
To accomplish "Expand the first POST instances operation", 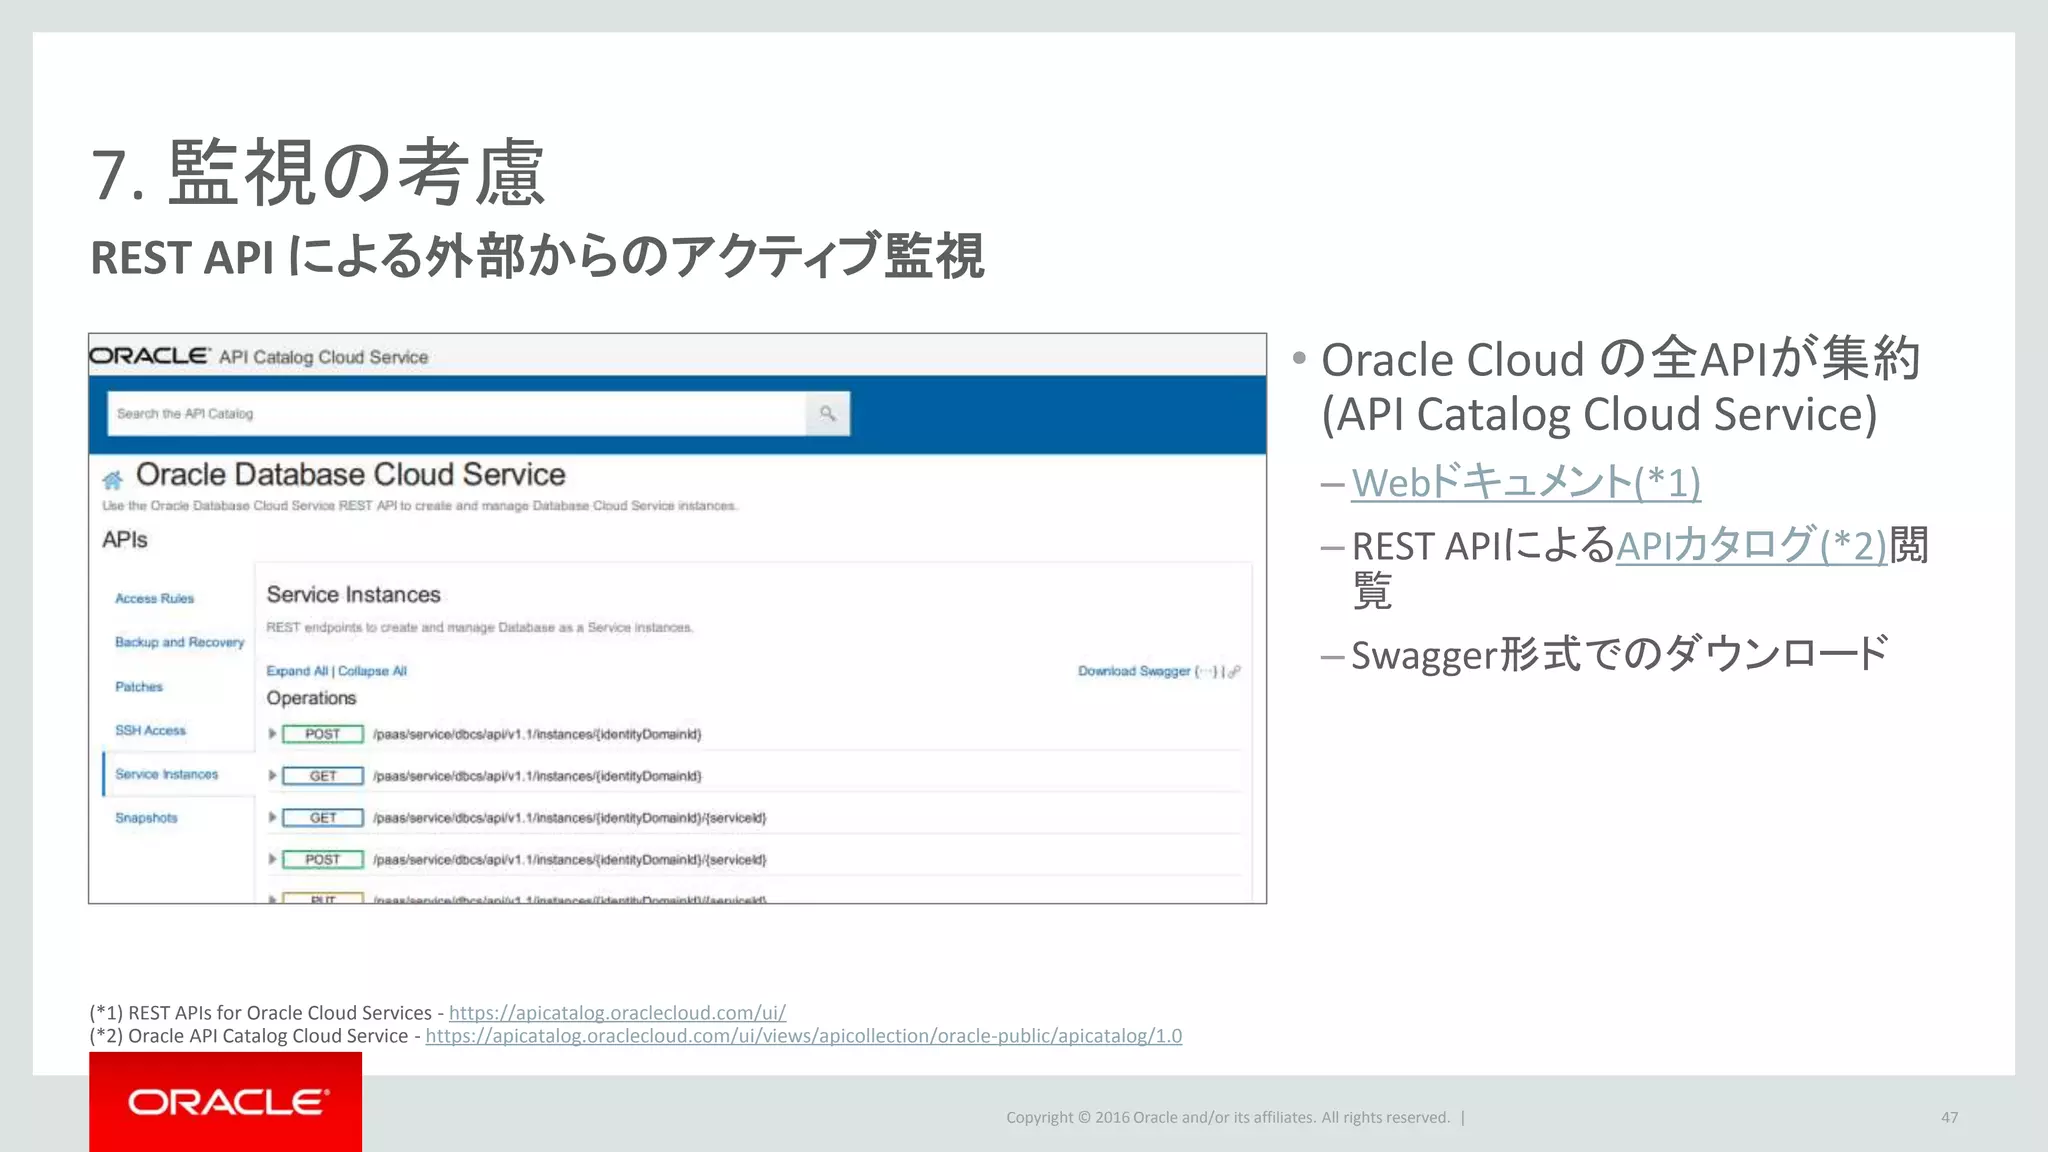I will click(x=272, y=734).
